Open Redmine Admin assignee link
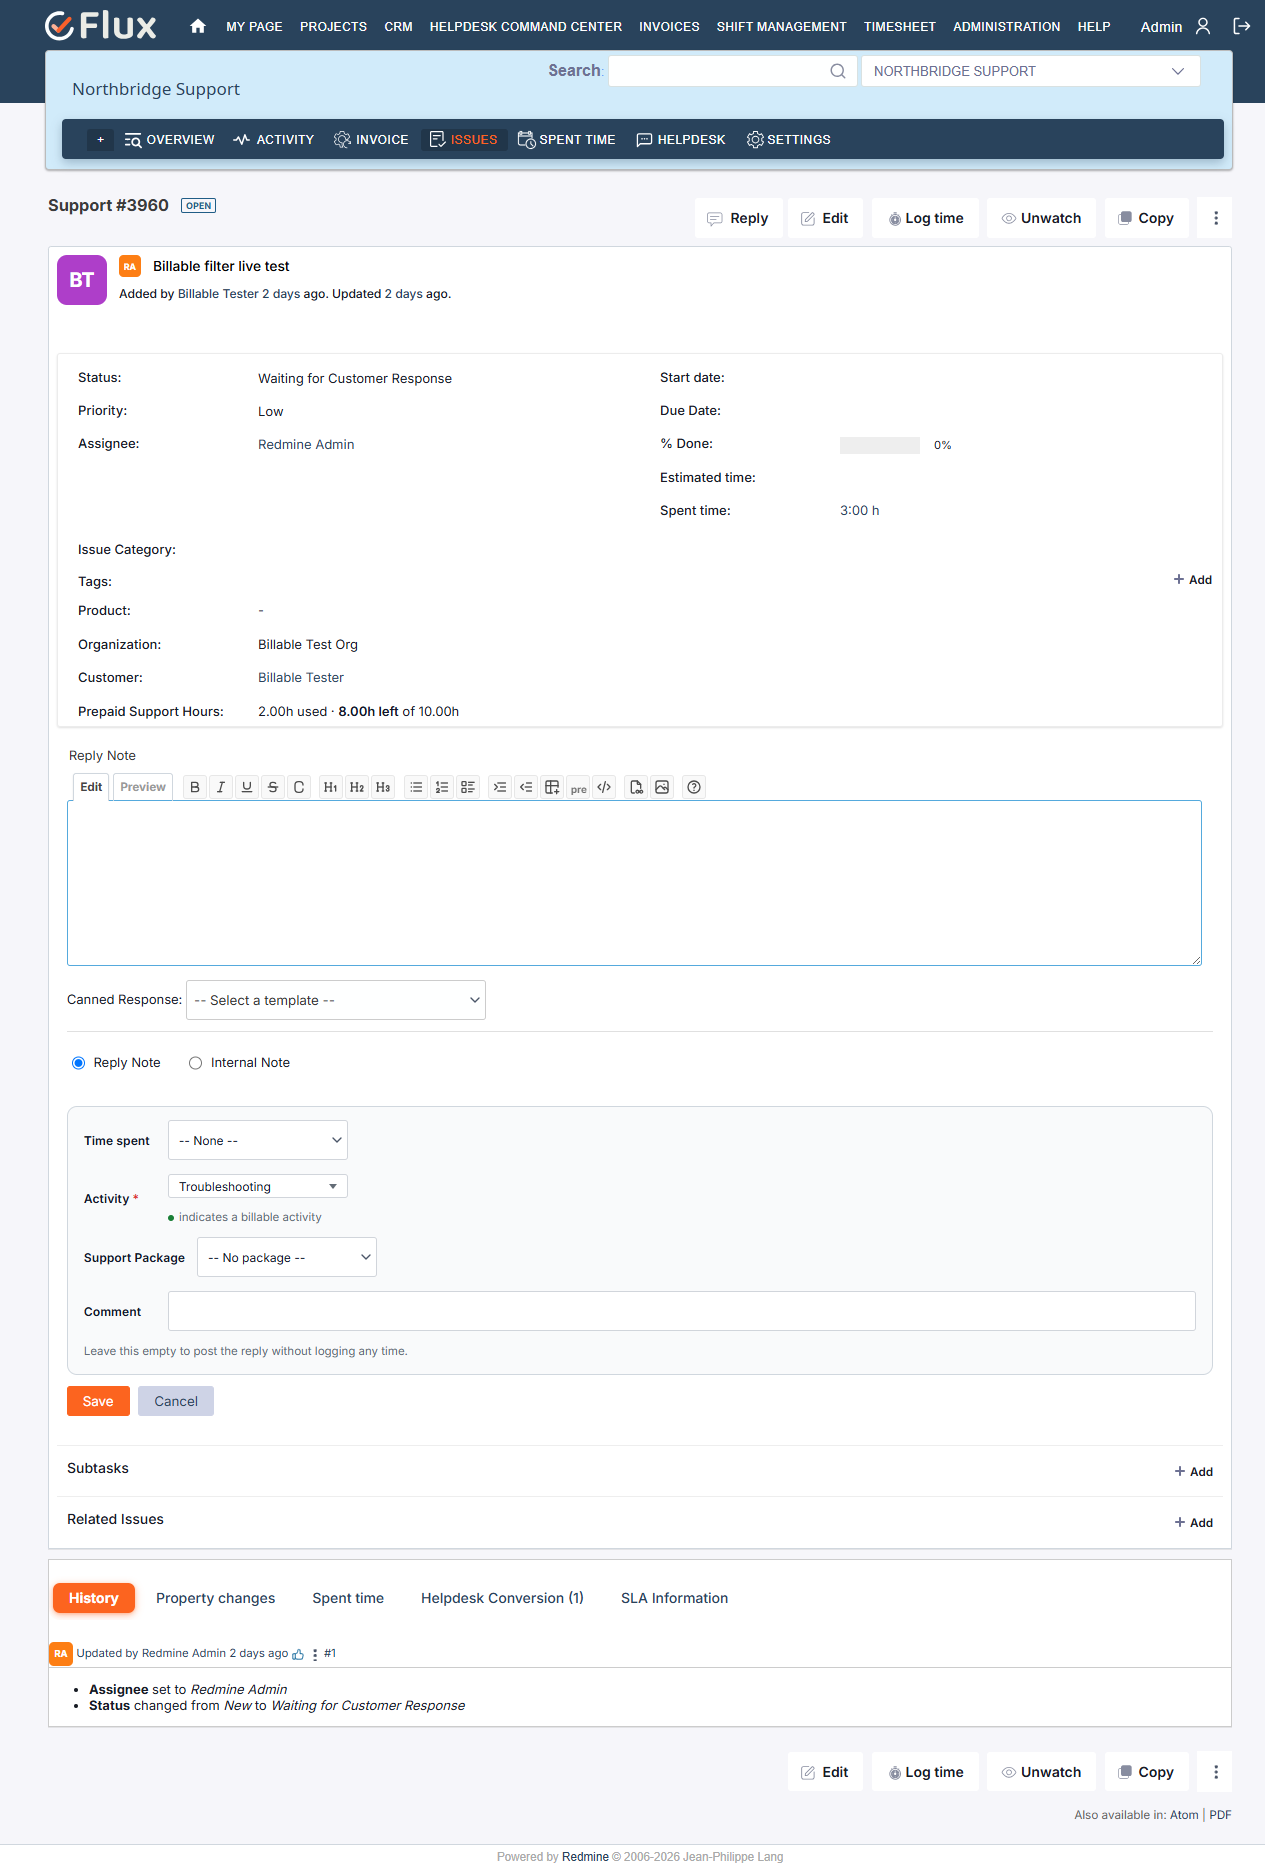 [x=306, y=445]
